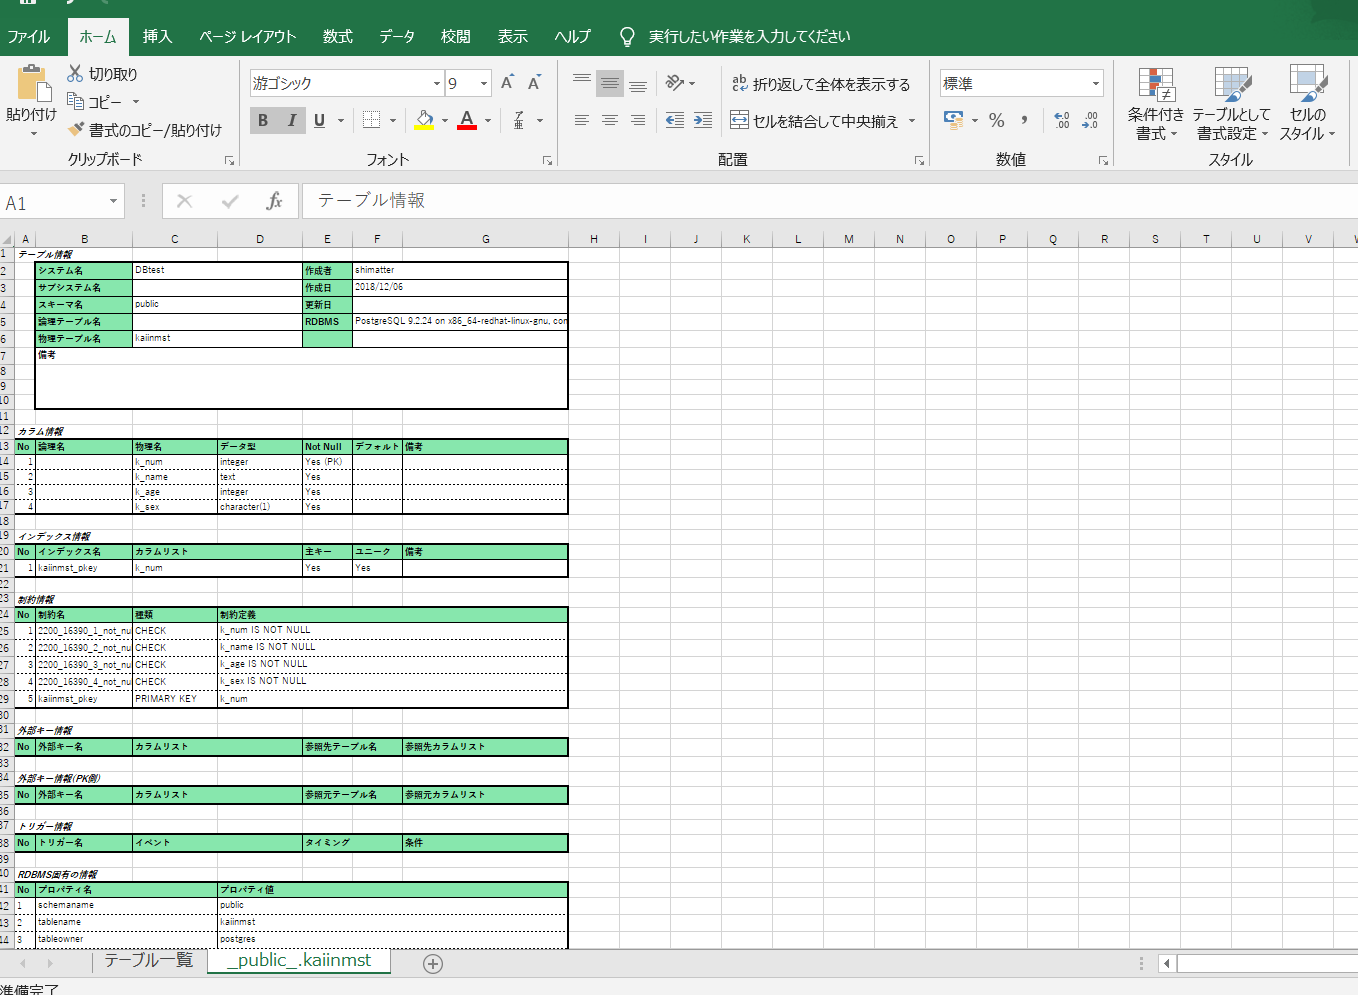Align text to middle of cell
The width and height of the screenshot is (1358, 995).
pyautogui.click(x=610, y=83)
